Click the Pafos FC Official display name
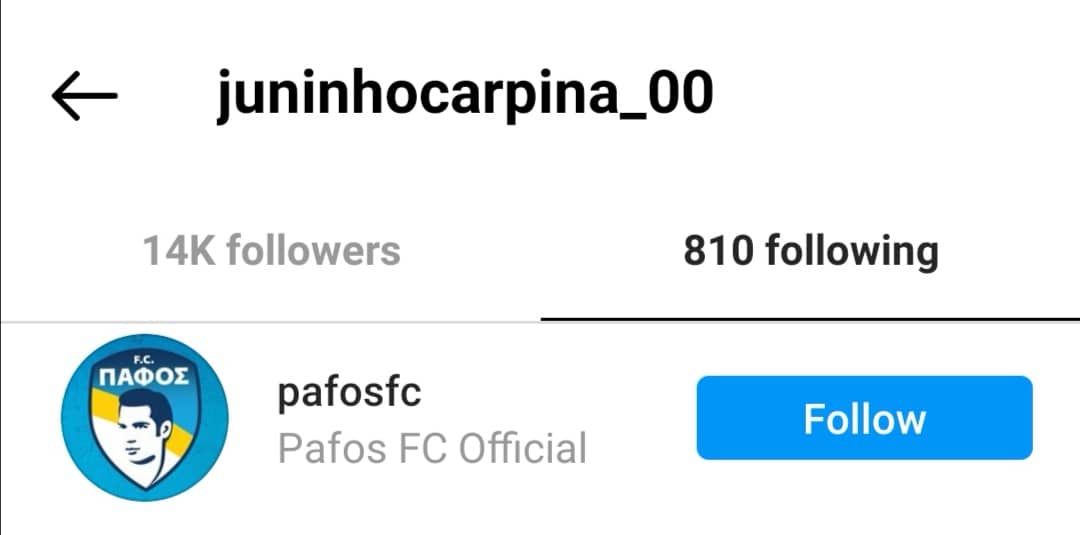 (x=432, y=448)
